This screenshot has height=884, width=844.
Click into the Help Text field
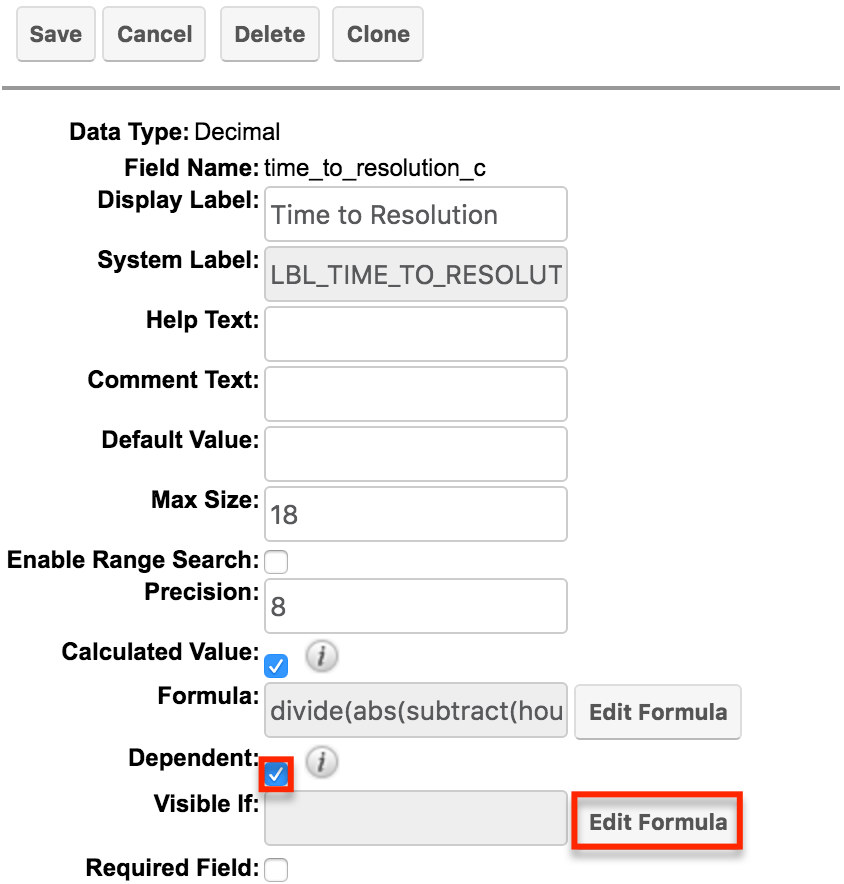[x=416, y=334]
